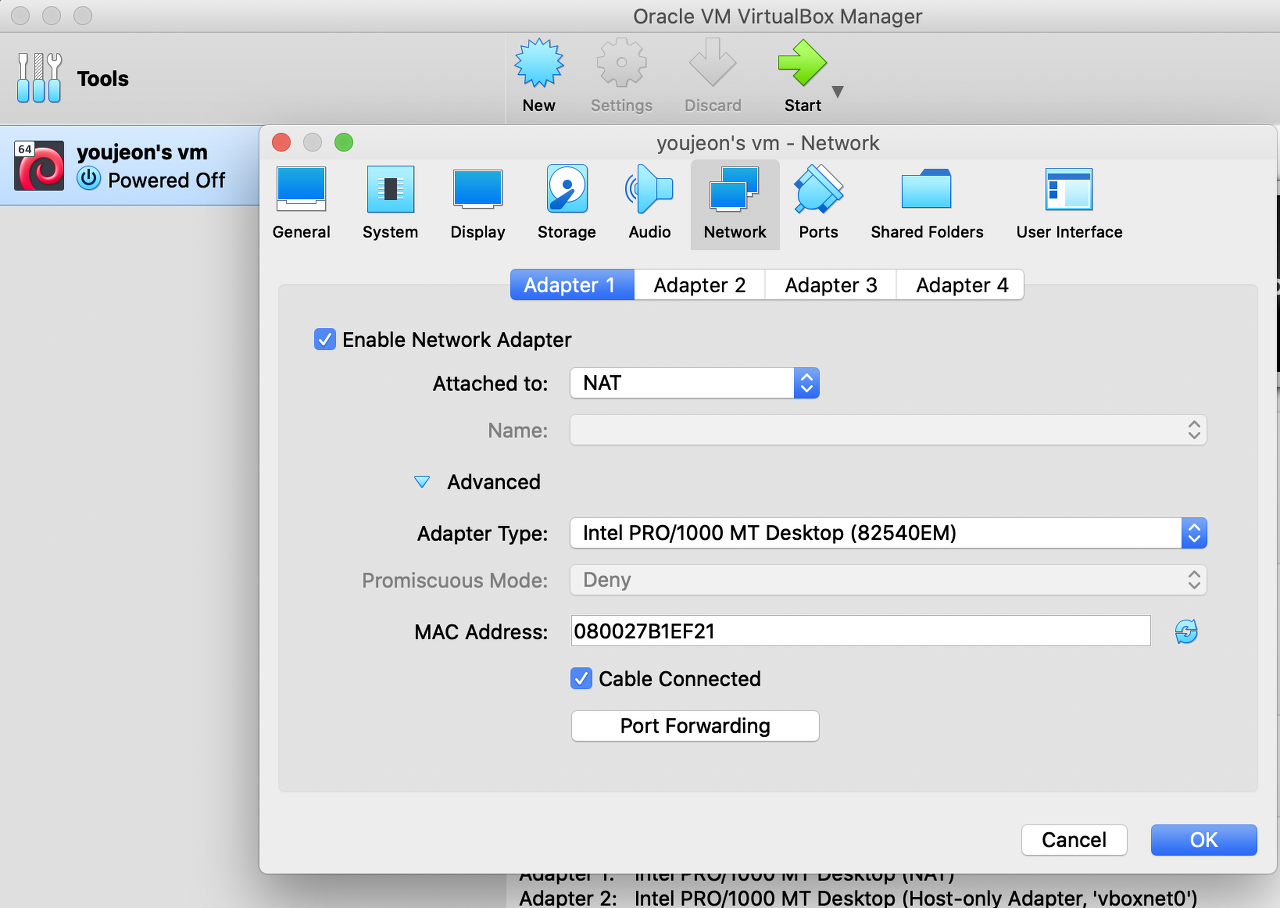Click the MAC Address input field
This screenshot has width=1280, height=908.
(x=861, y=631)
